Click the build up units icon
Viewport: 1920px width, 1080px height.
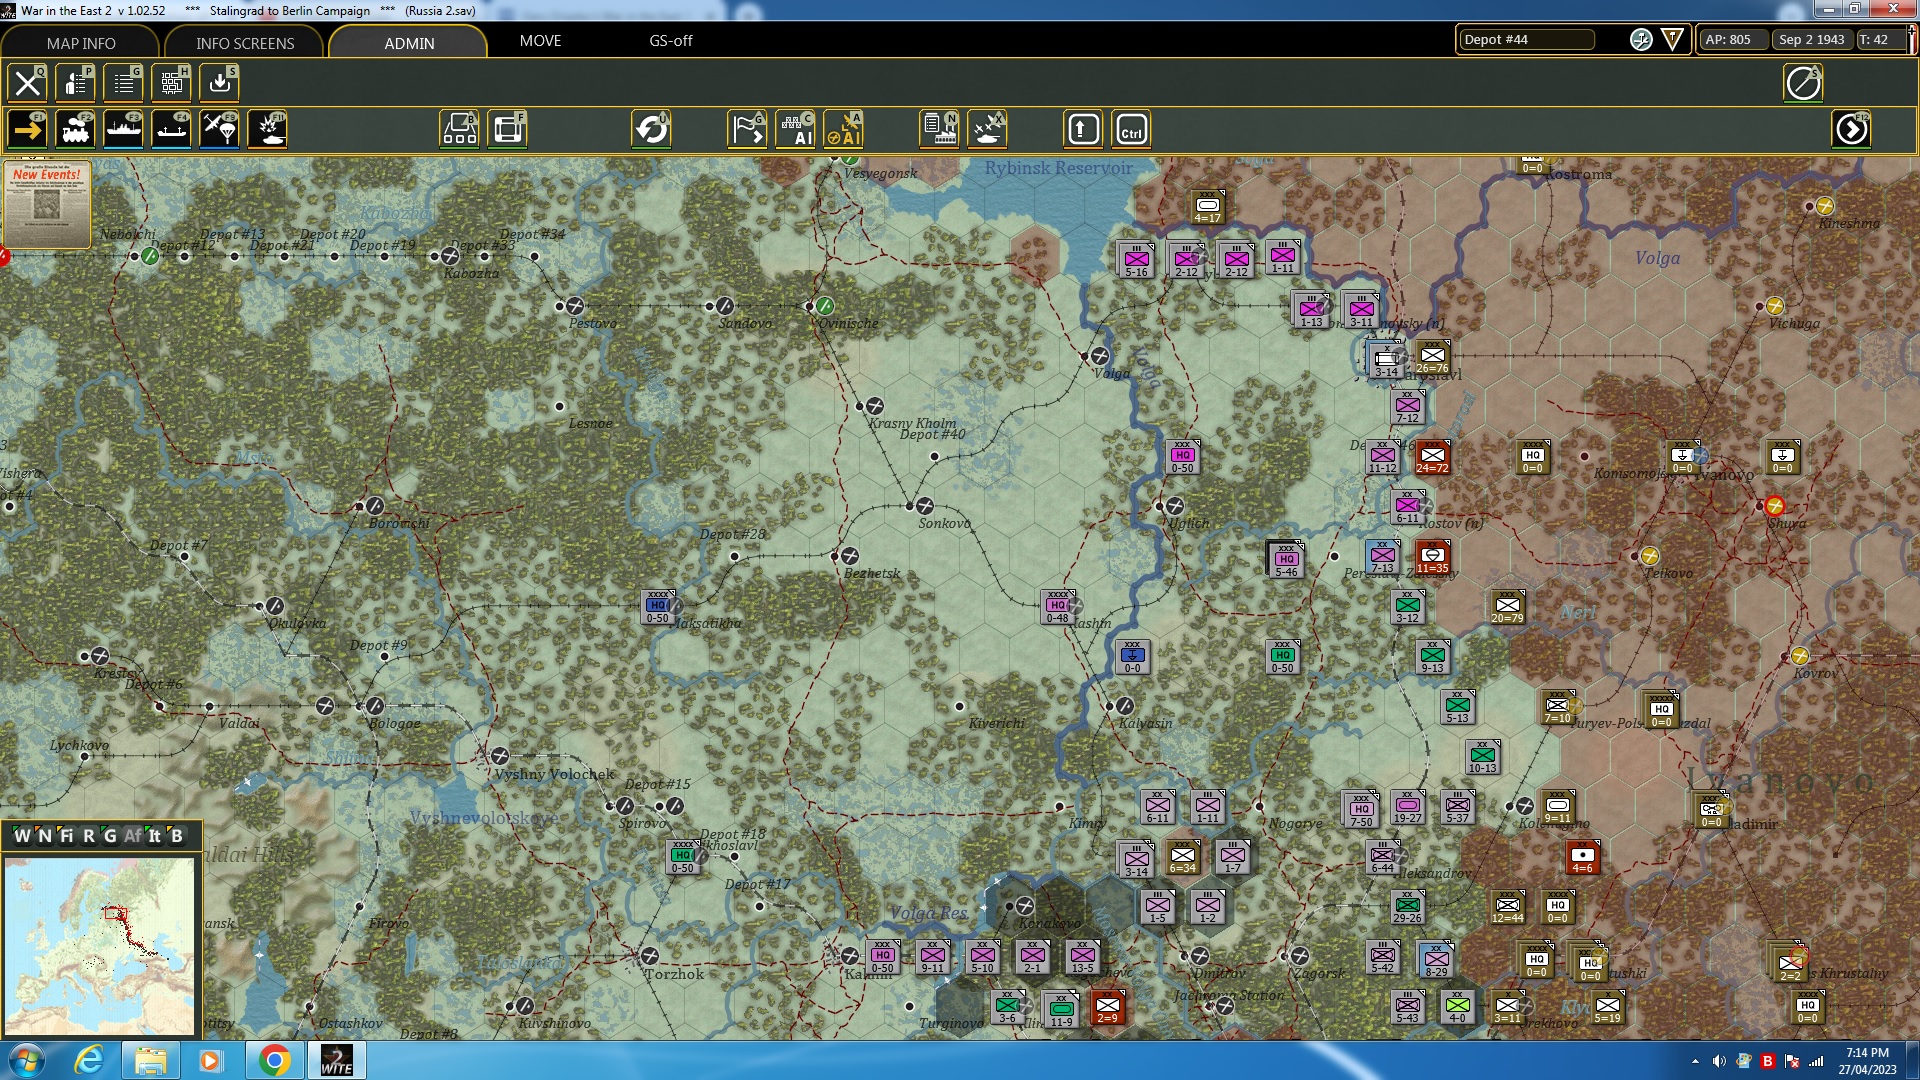coord(460,130)
